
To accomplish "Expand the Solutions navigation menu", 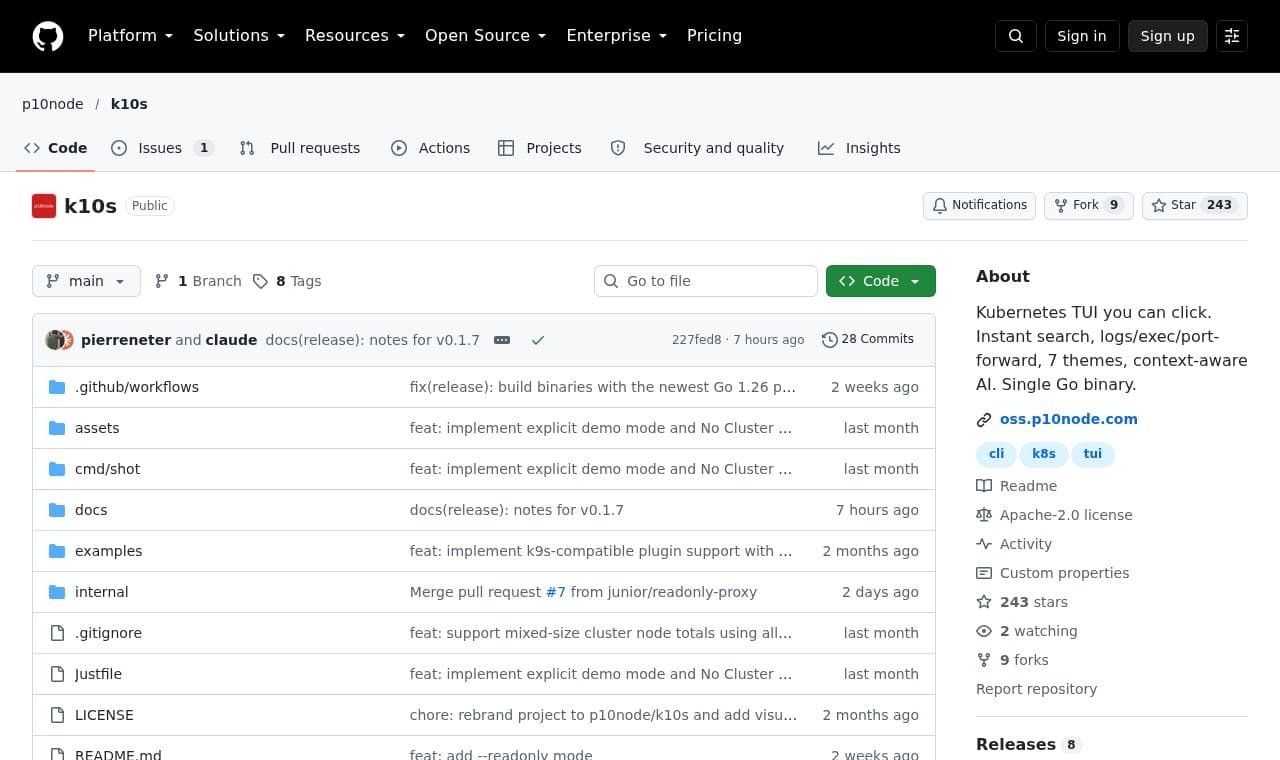I will pyautogui.click(x=239, y=36).
